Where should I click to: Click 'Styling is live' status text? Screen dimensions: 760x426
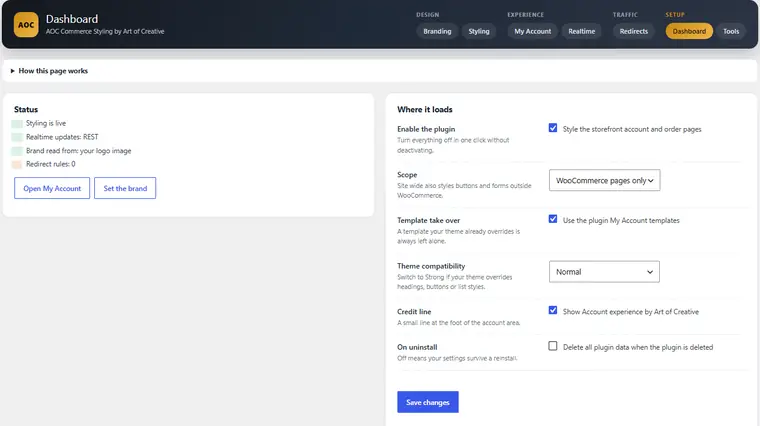pos(46,123)
